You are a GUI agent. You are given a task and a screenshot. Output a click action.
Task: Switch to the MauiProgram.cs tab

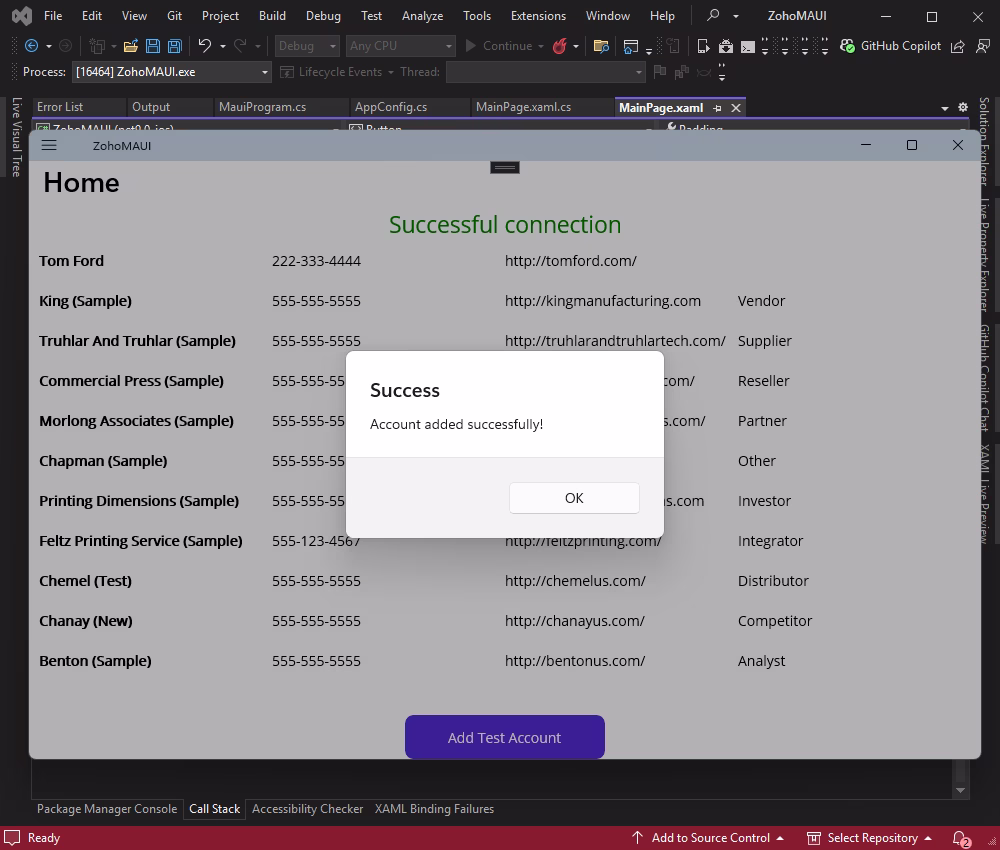click(x=262, y=107)
